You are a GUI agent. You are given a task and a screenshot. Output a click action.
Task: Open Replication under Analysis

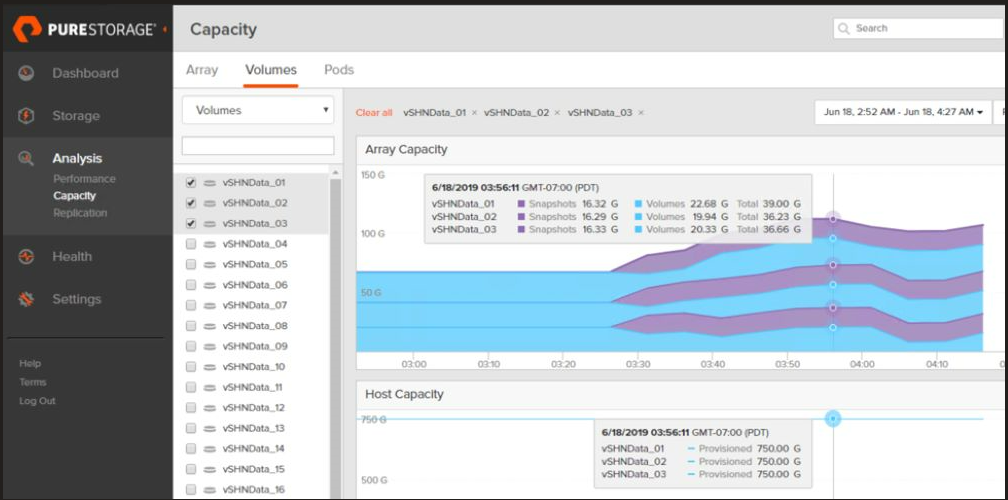80,213
